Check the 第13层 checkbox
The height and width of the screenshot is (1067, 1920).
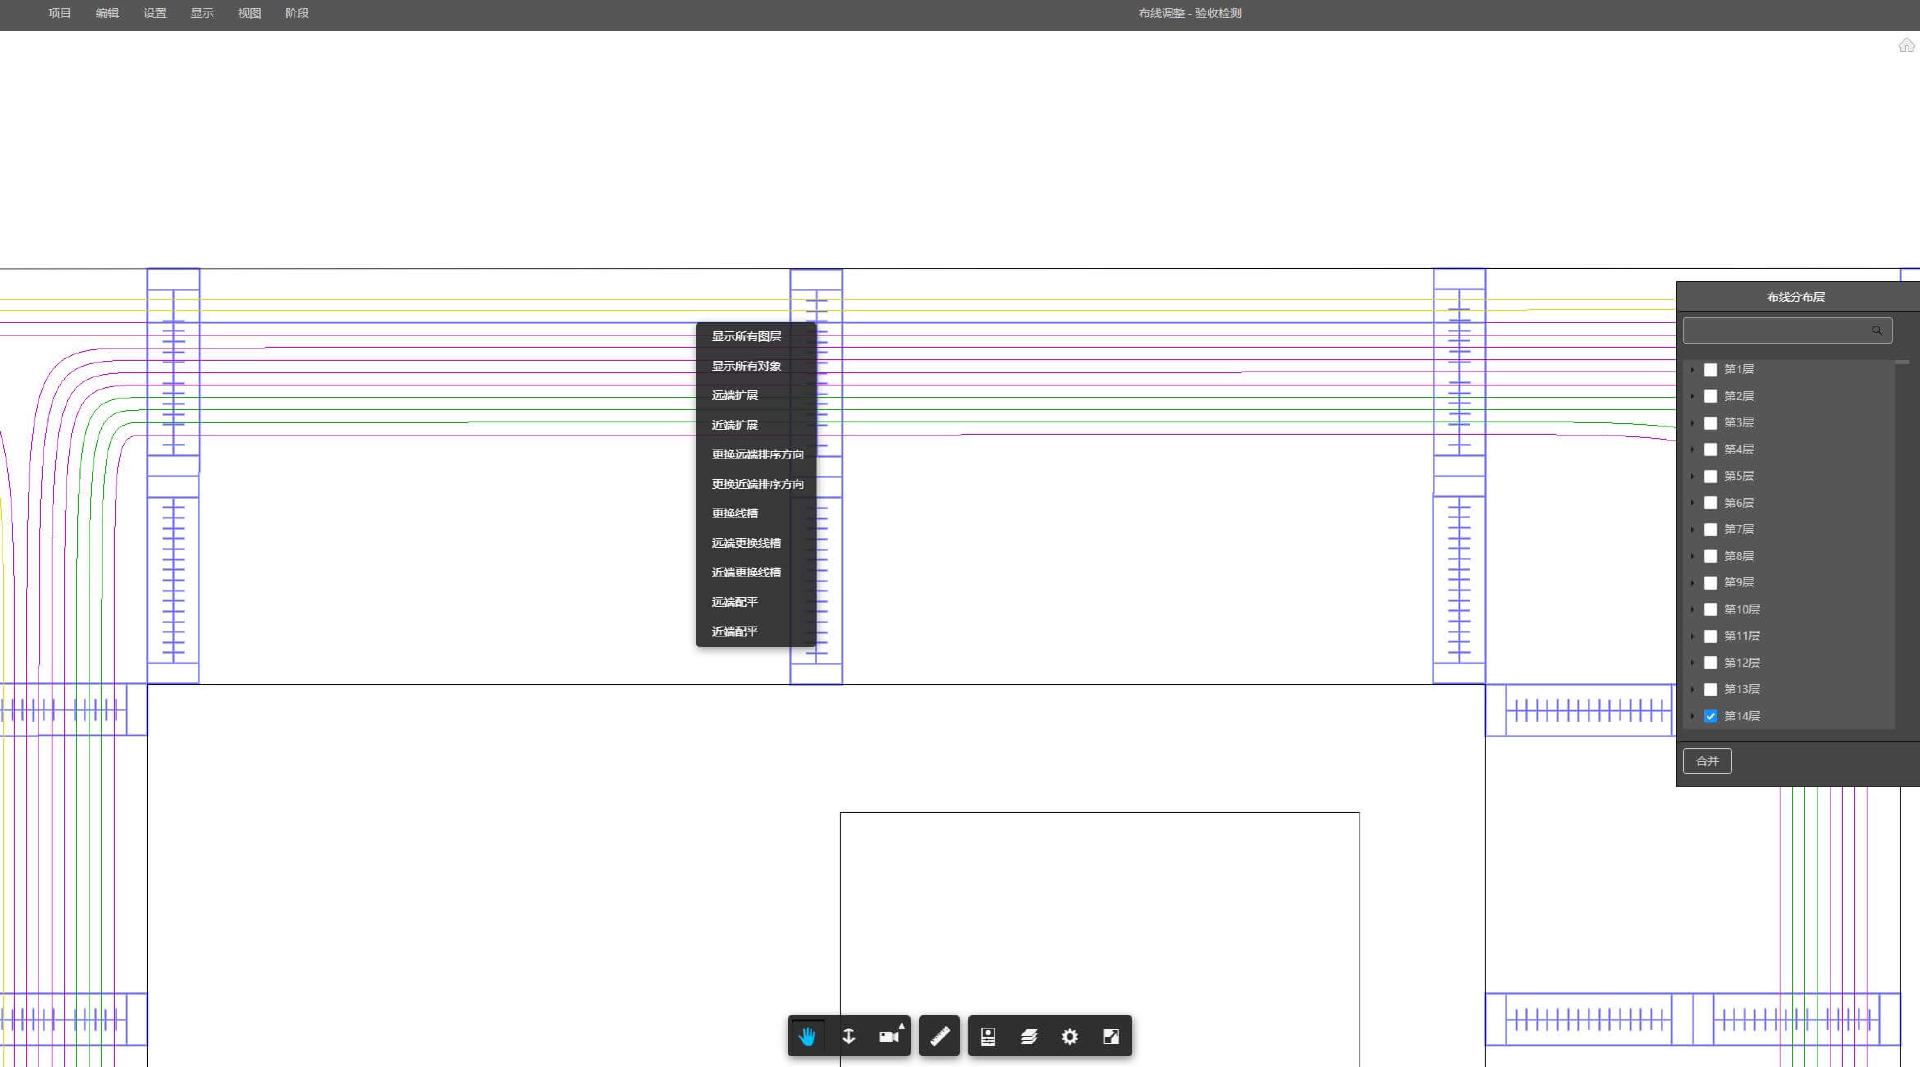coord(1710,689)
